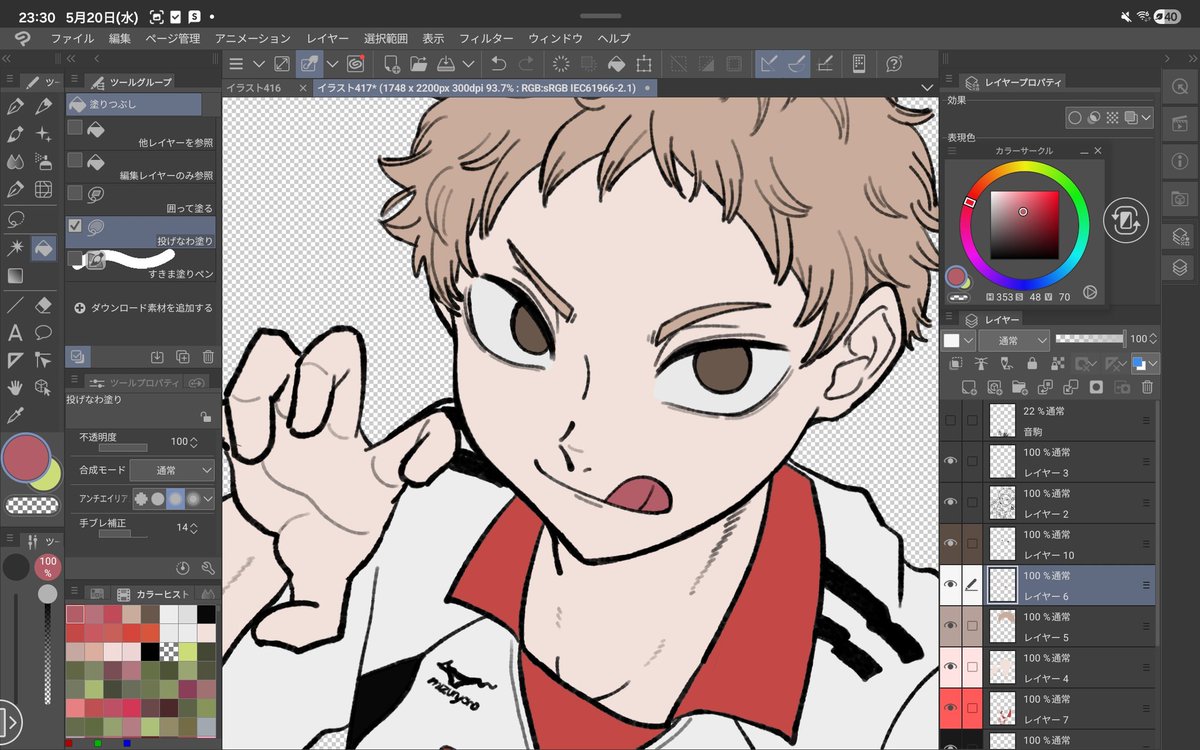
Task: Hide レイヤー 3 with its eye icon
Action: pos(951,461)
